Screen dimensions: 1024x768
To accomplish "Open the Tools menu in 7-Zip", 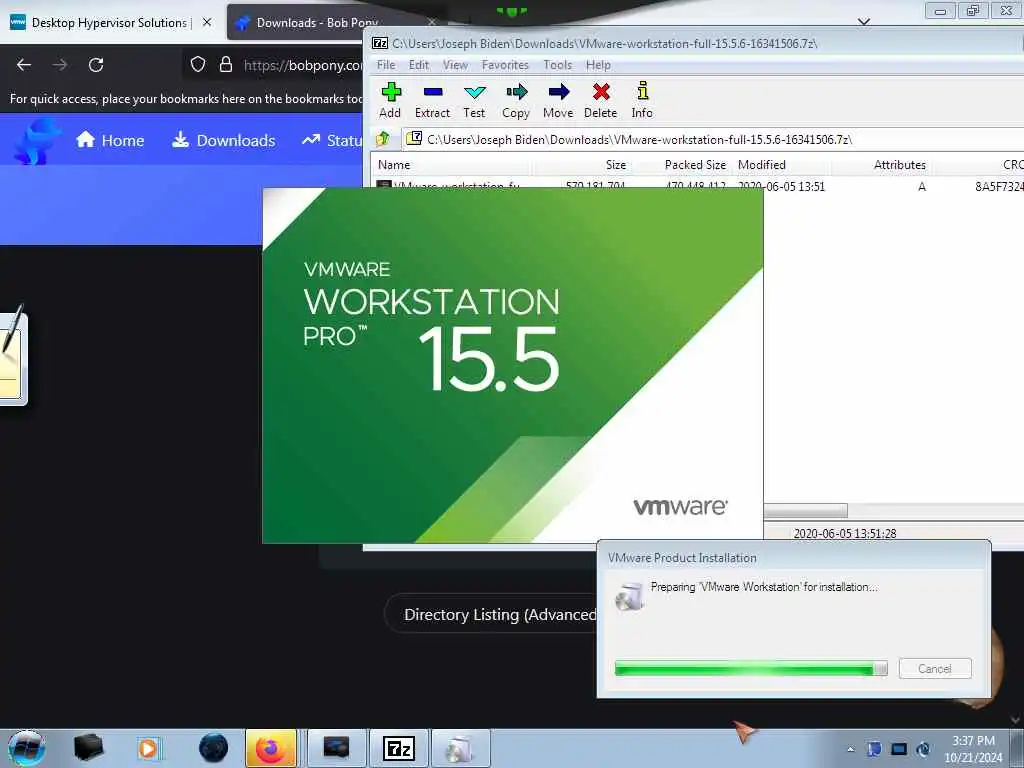I will coord(557,65).
